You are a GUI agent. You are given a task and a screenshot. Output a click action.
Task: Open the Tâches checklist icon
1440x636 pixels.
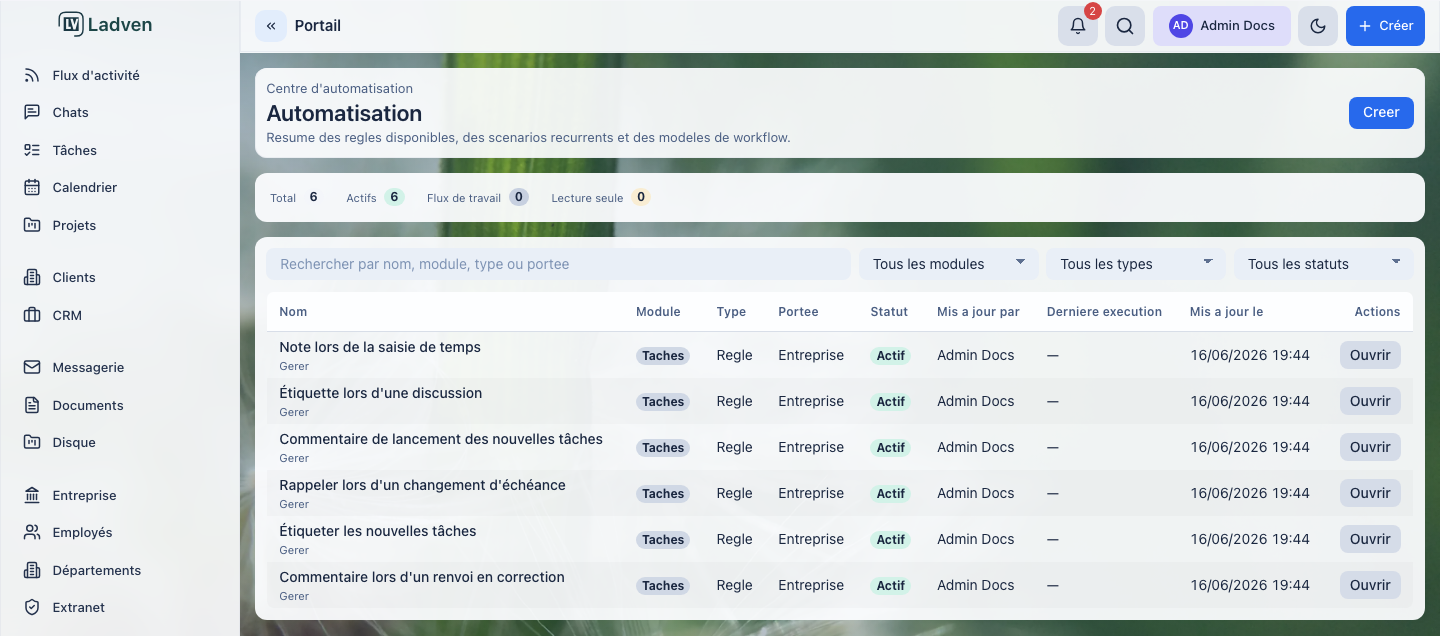point(32,150)
